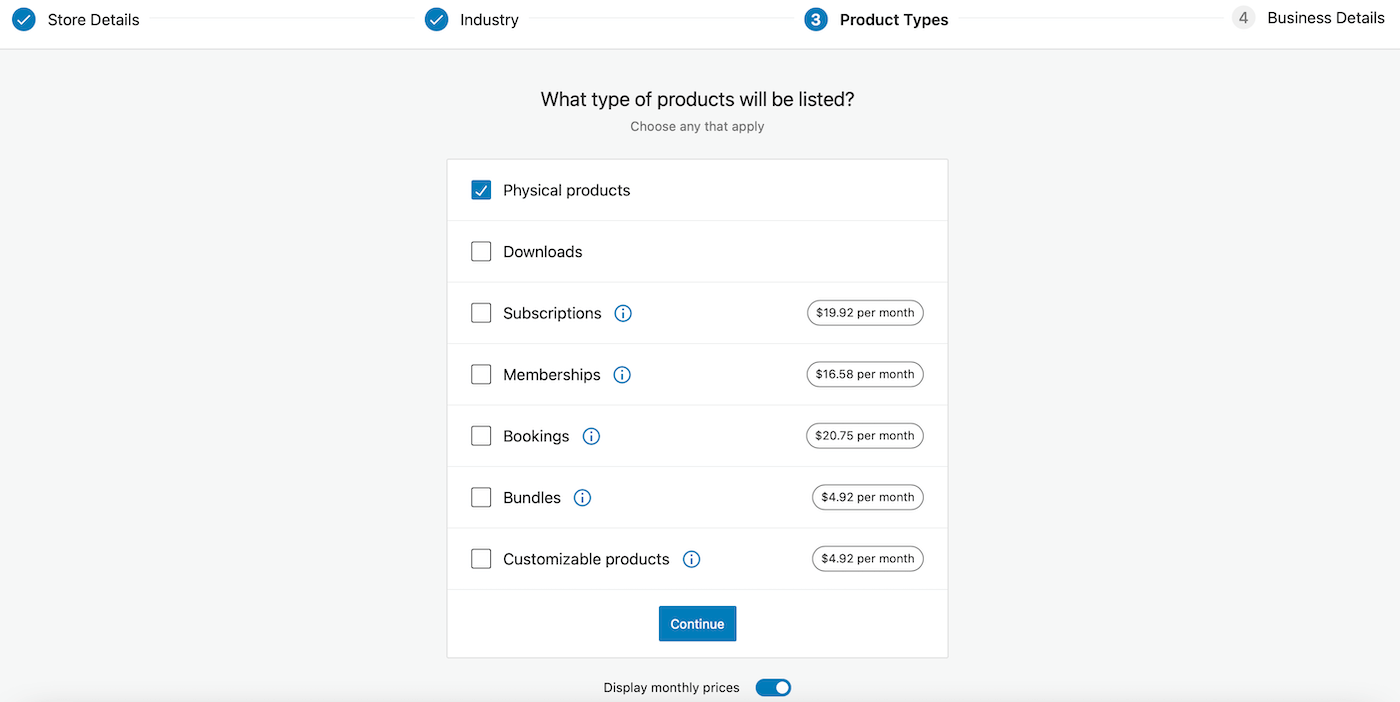Screen dimensions: 1400x702
Task: Select the Industry step checkmark circle
Action: (x=436, y=19)
